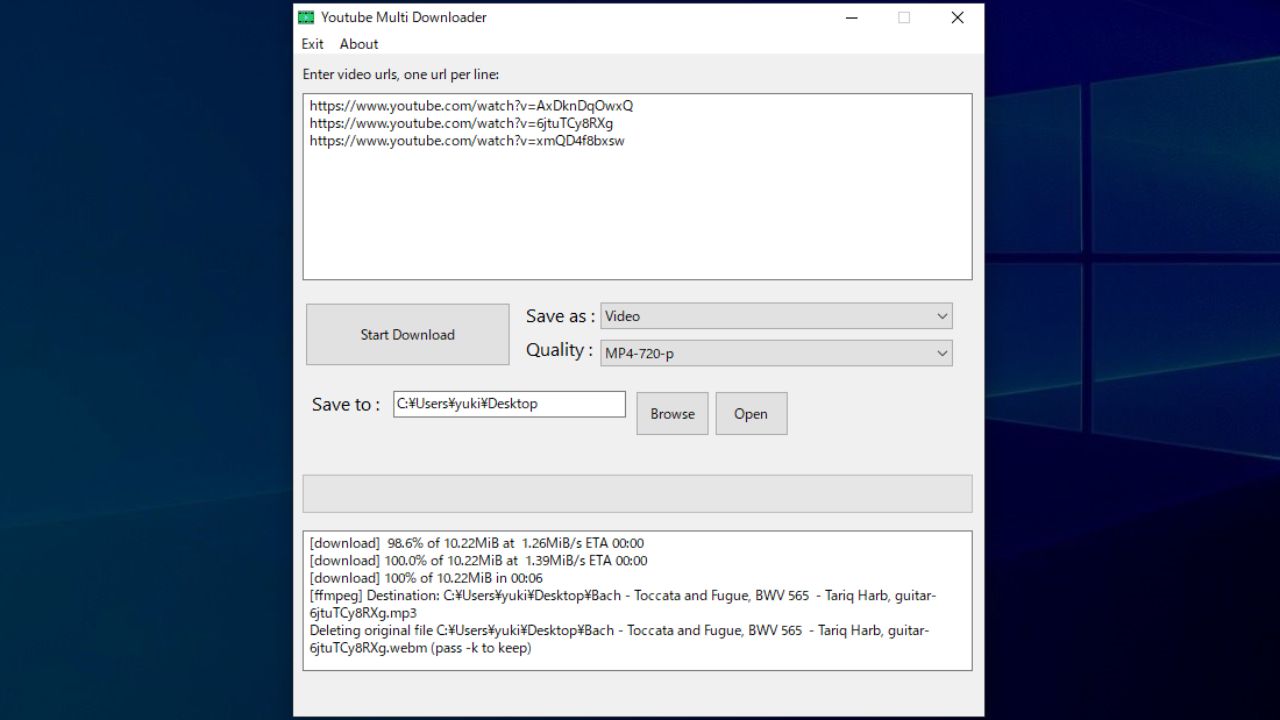The image size is (1280, 720).
Task: Open the Quality MP4-720-p dropdown
Action: [776, 353]
